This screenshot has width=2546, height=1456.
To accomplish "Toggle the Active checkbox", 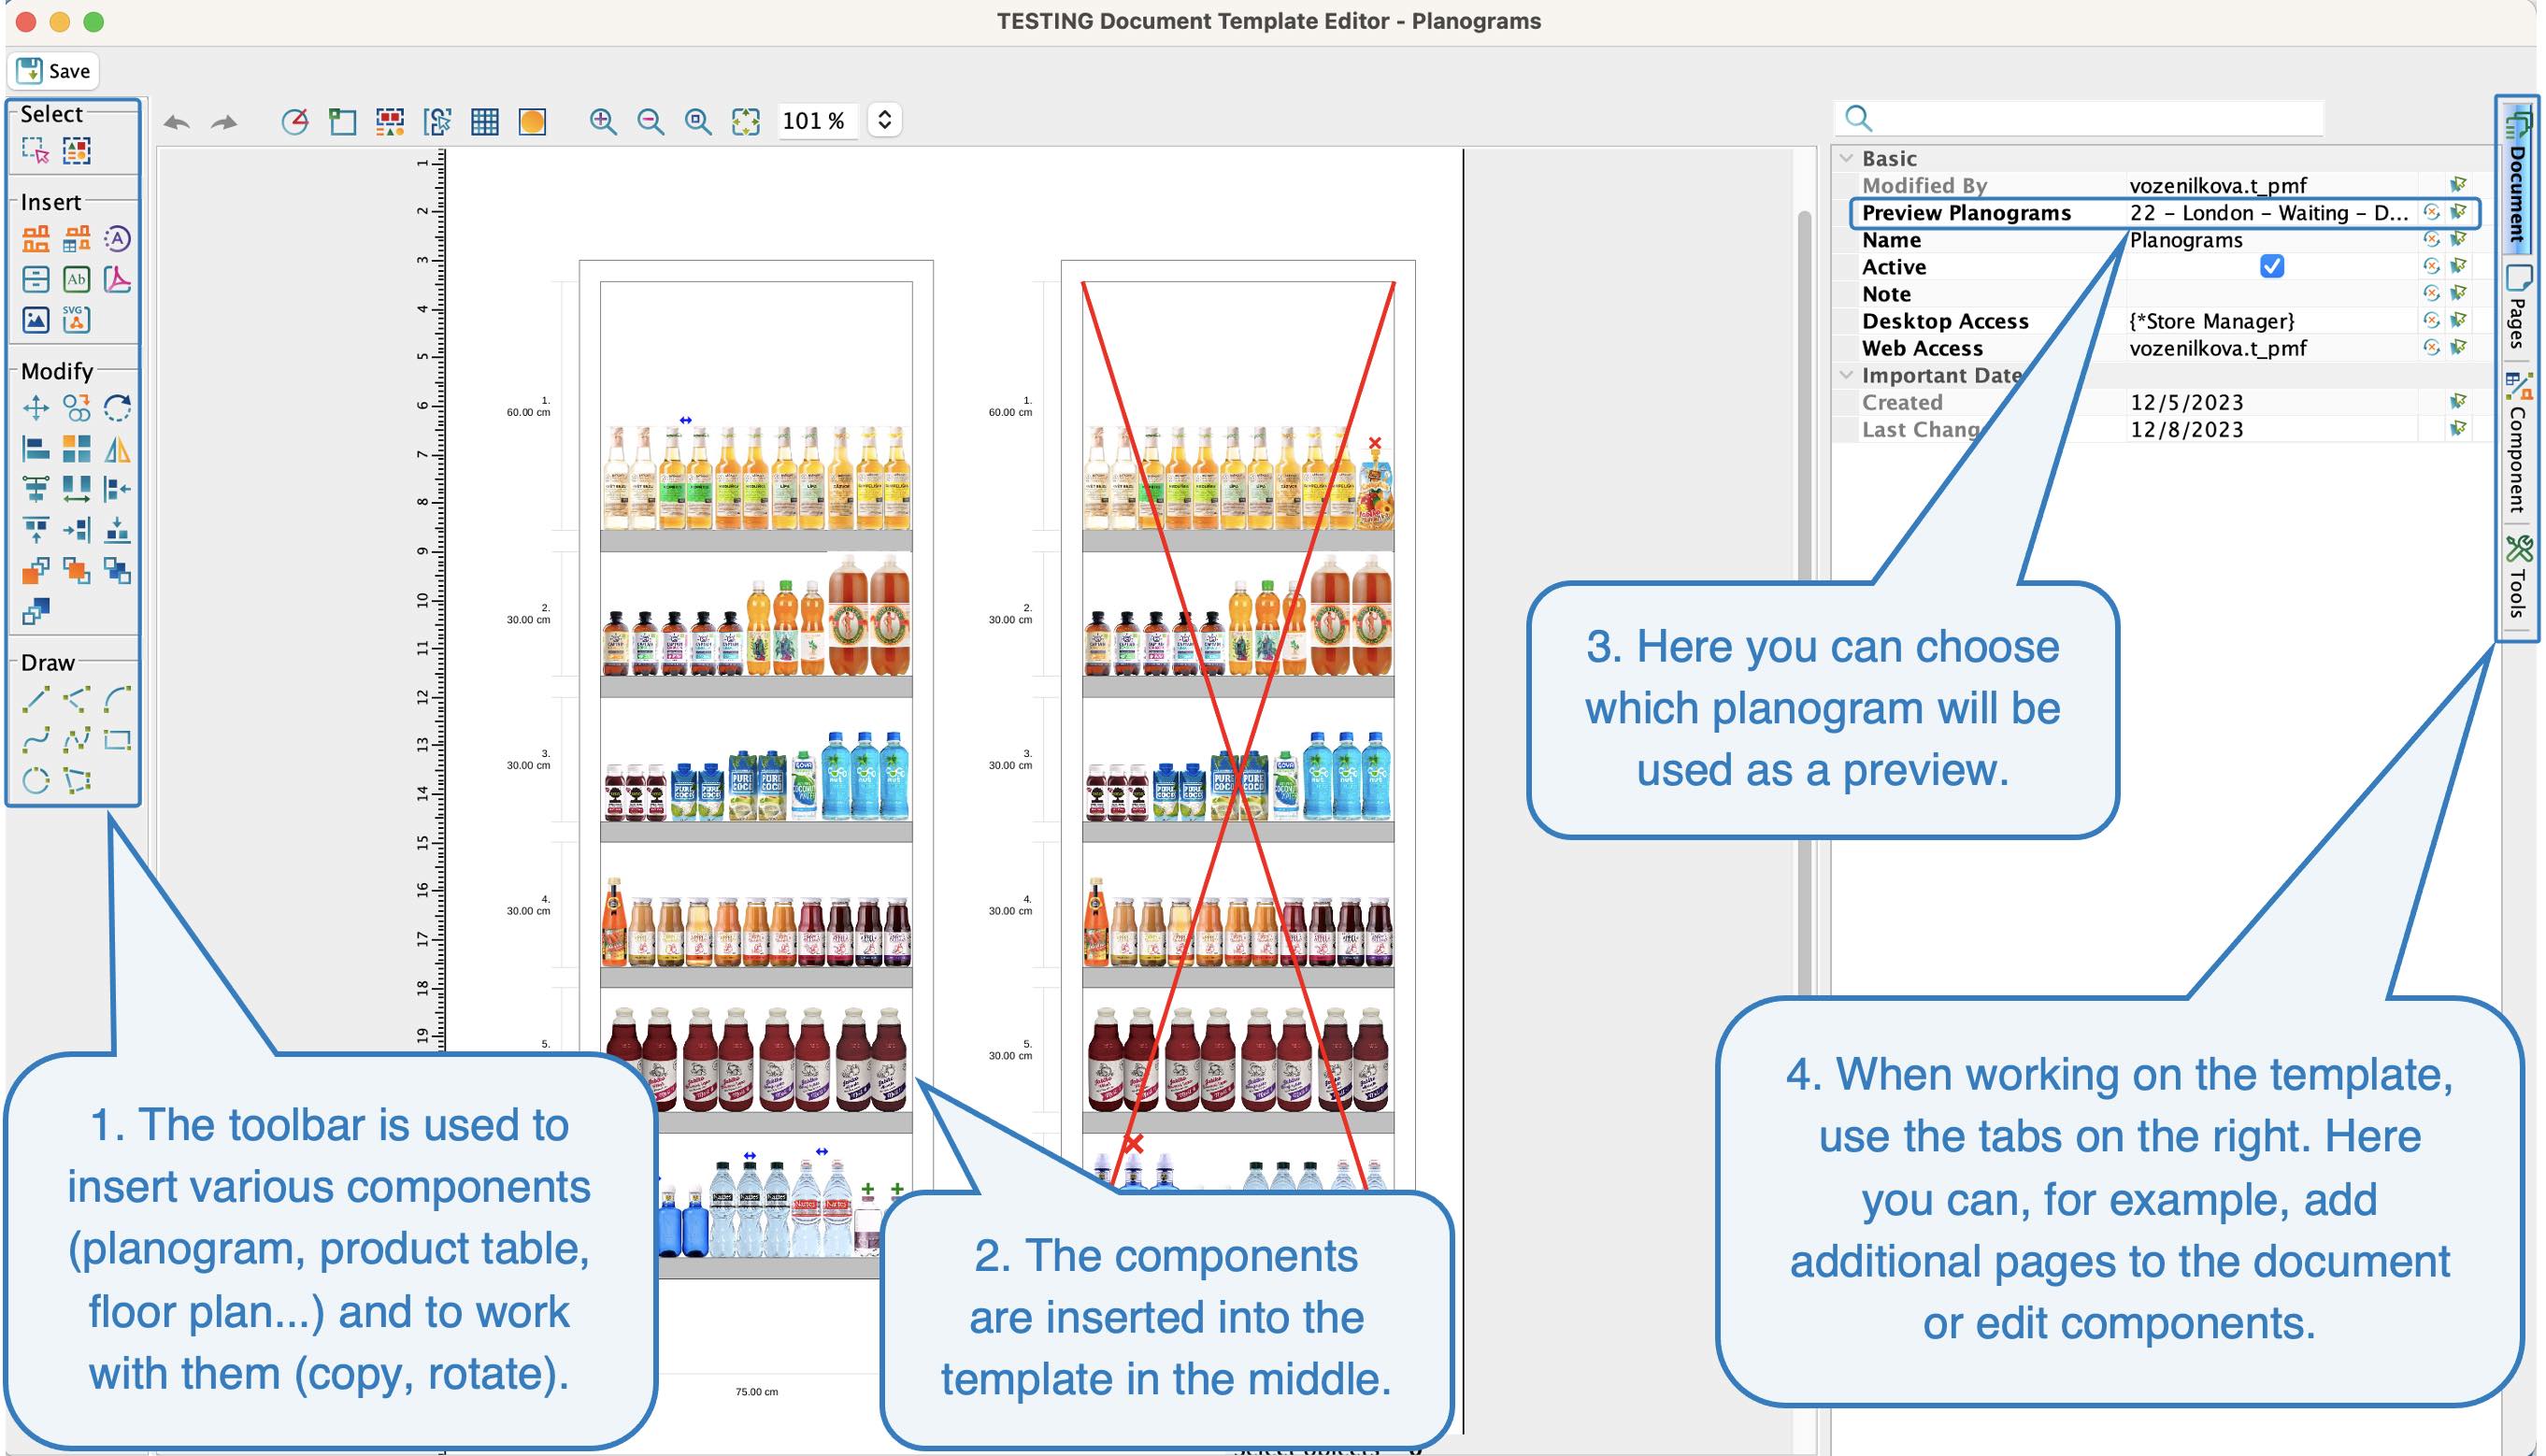I will [2271, 266].
